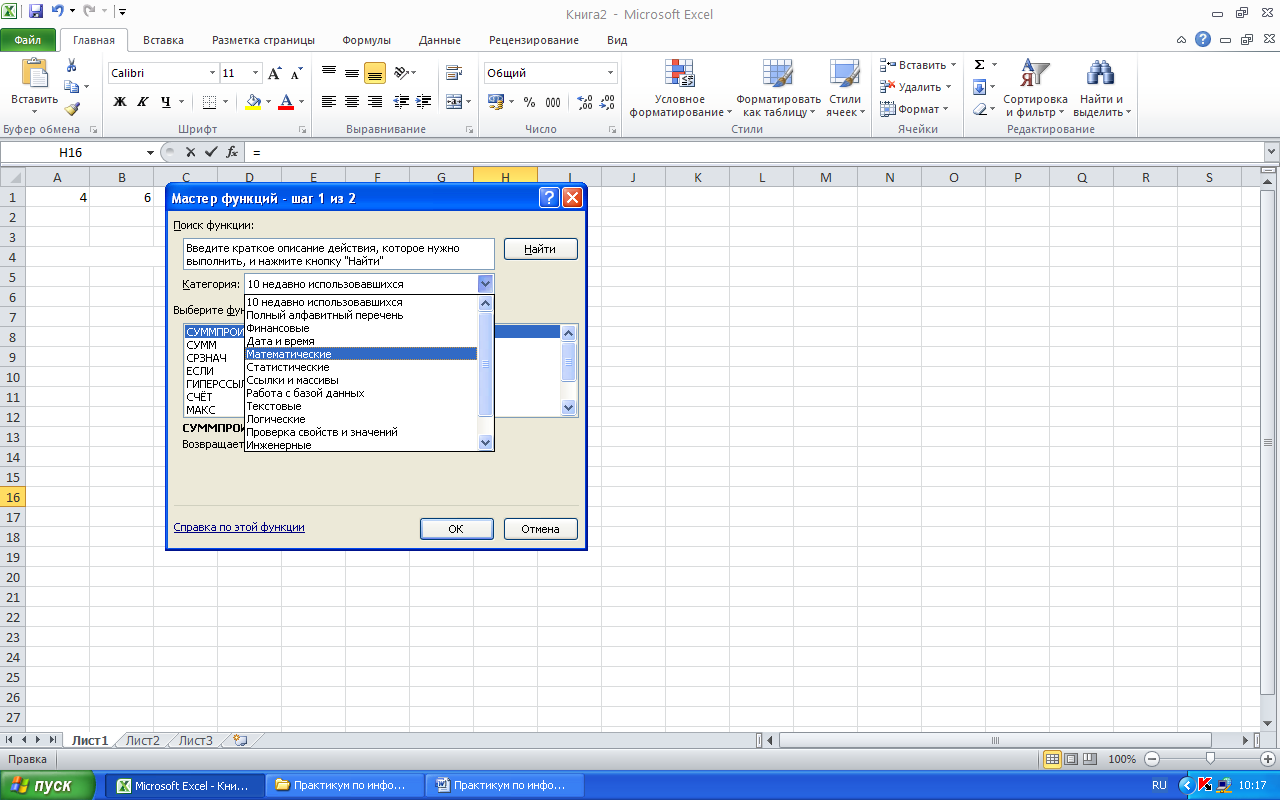Click the function search description field
The height and width of the screenshot is (800, 1280).
pyautogui.click(x=339, y=254)
